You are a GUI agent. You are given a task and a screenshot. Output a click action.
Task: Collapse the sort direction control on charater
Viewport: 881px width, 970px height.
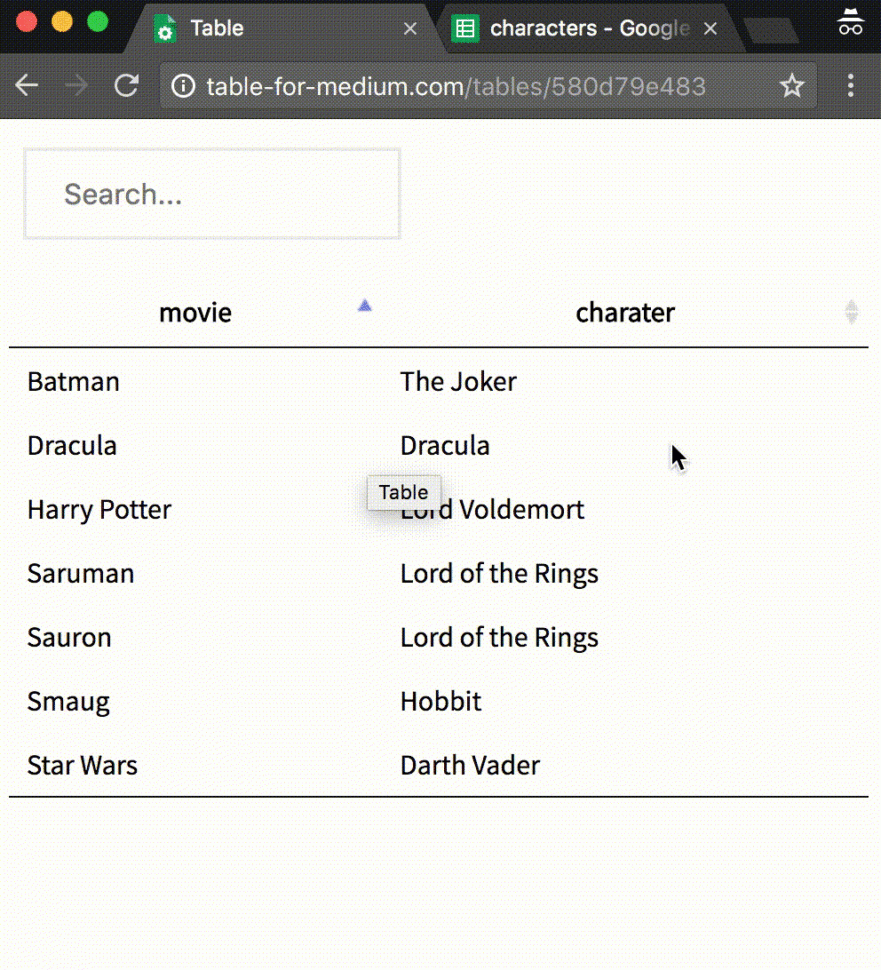point(851,312)
